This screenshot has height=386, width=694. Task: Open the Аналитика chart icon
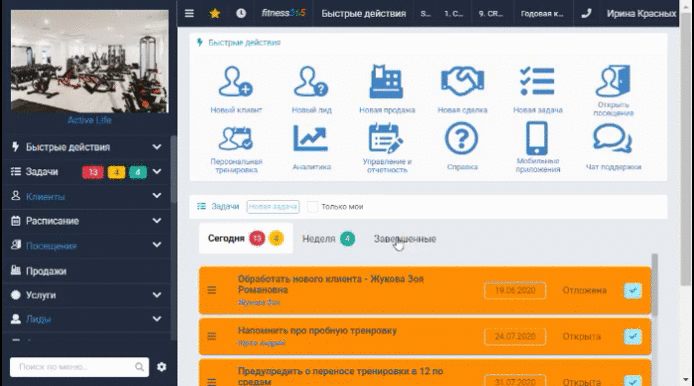pos(311,139)
